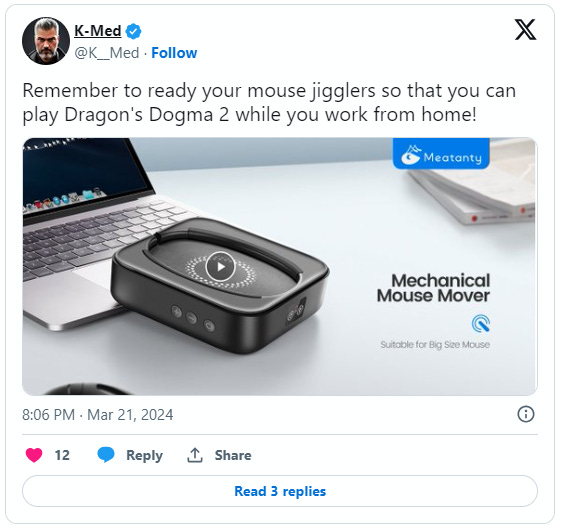The width and height of the screenshot is (562, 531).
Task: Click the blue reply bubble icon
Action: [x=106, y=455]
